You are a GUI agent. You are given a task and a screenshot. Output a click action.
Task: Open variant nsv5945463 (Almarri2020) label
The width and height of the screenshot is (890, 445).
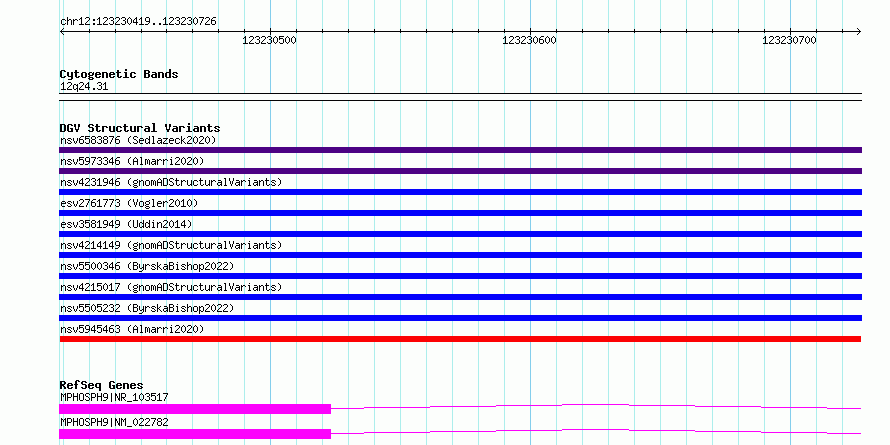[x=132, y=329]
